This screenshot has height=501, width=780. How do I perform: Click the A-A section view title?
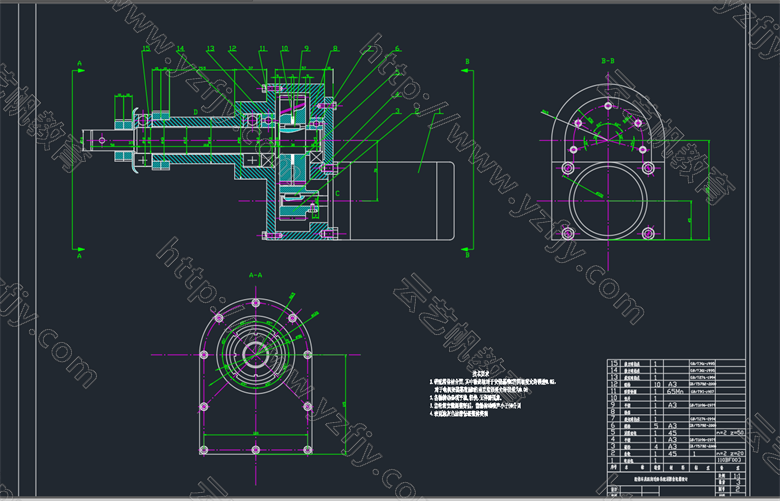pyautogui.click(x=255, y=275)
